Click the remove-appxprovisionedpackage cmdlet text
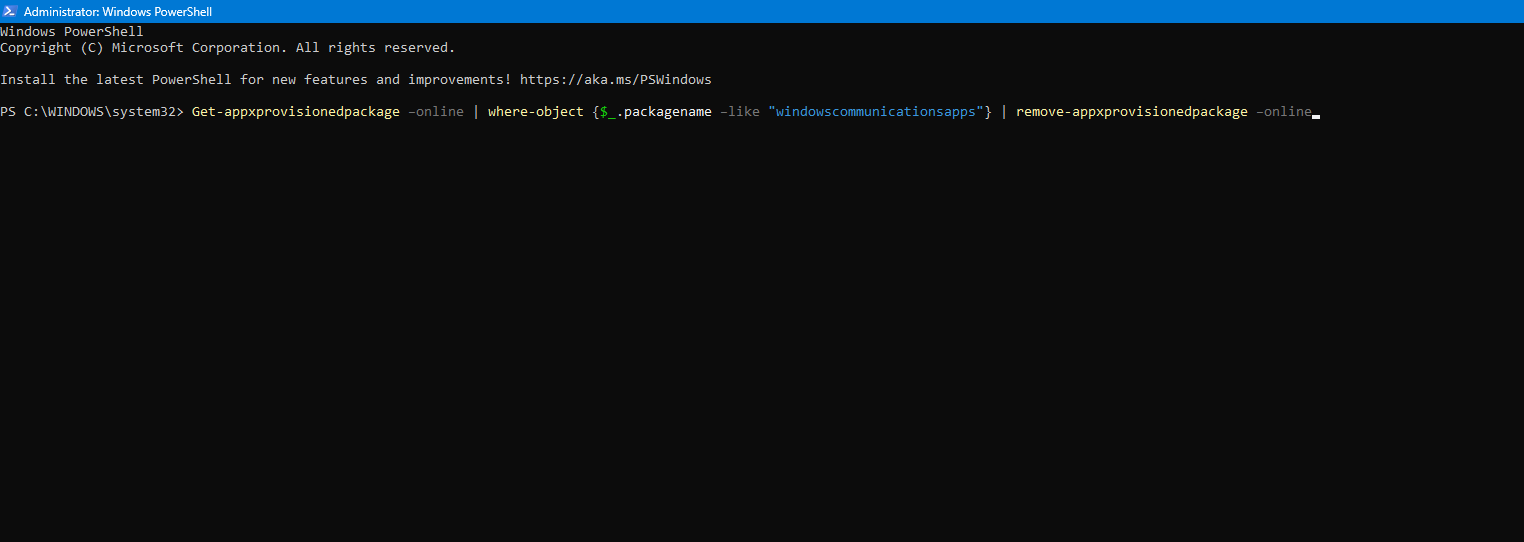Image resolution: width=1524 pixels, height=542 pixels. (x=1132, y=111)
